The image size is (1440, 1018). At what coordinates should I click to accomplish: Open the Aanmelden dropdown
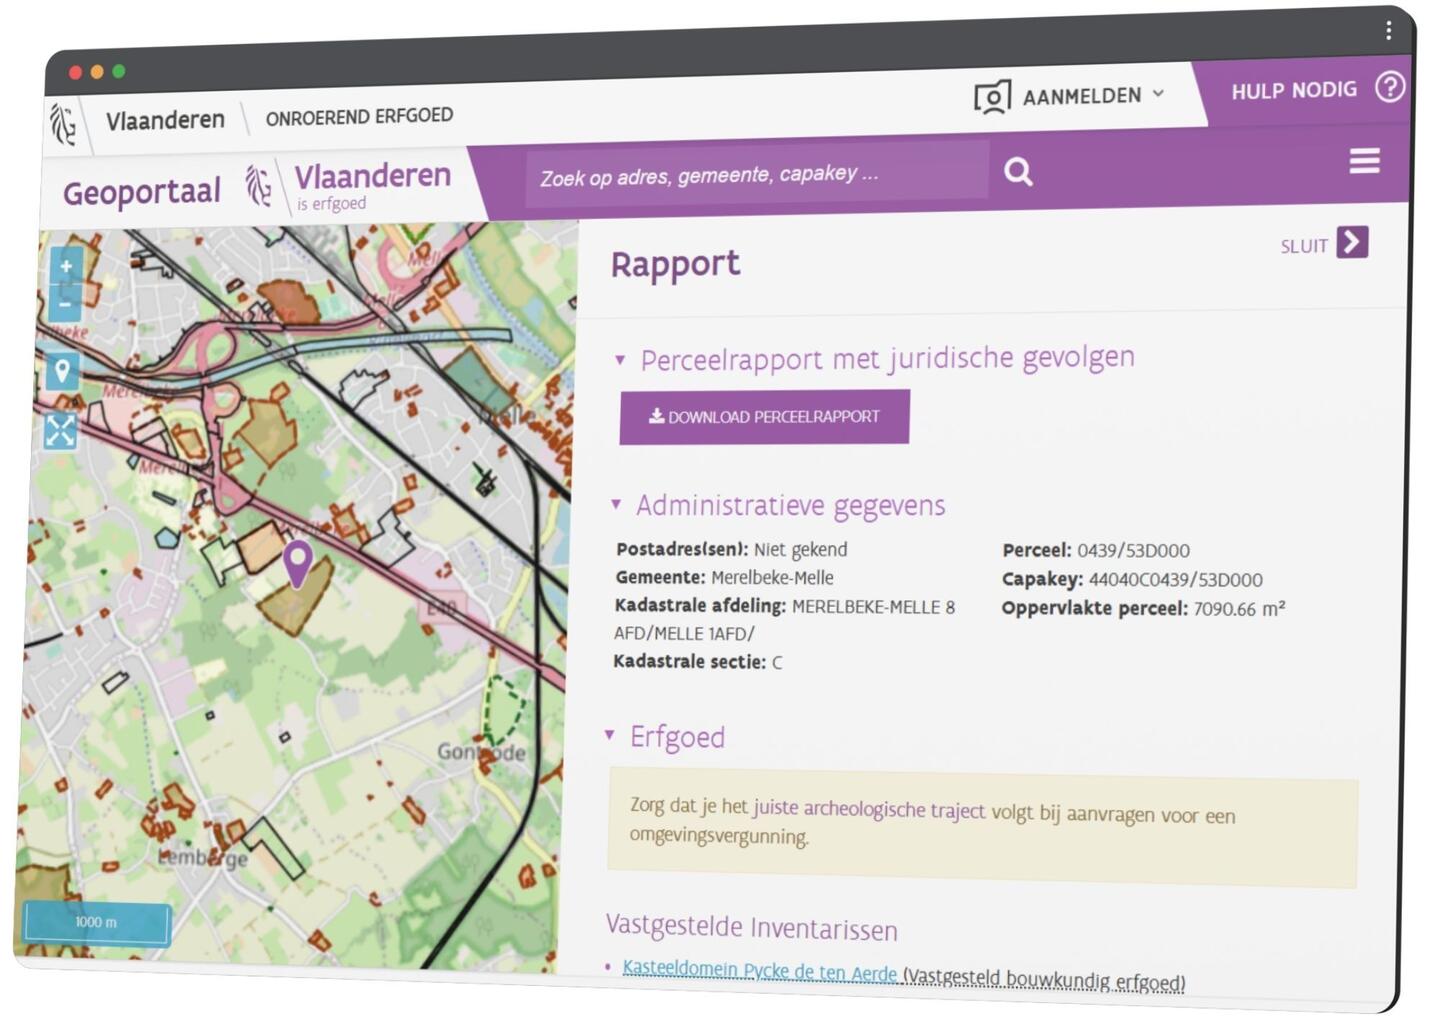1157,93
